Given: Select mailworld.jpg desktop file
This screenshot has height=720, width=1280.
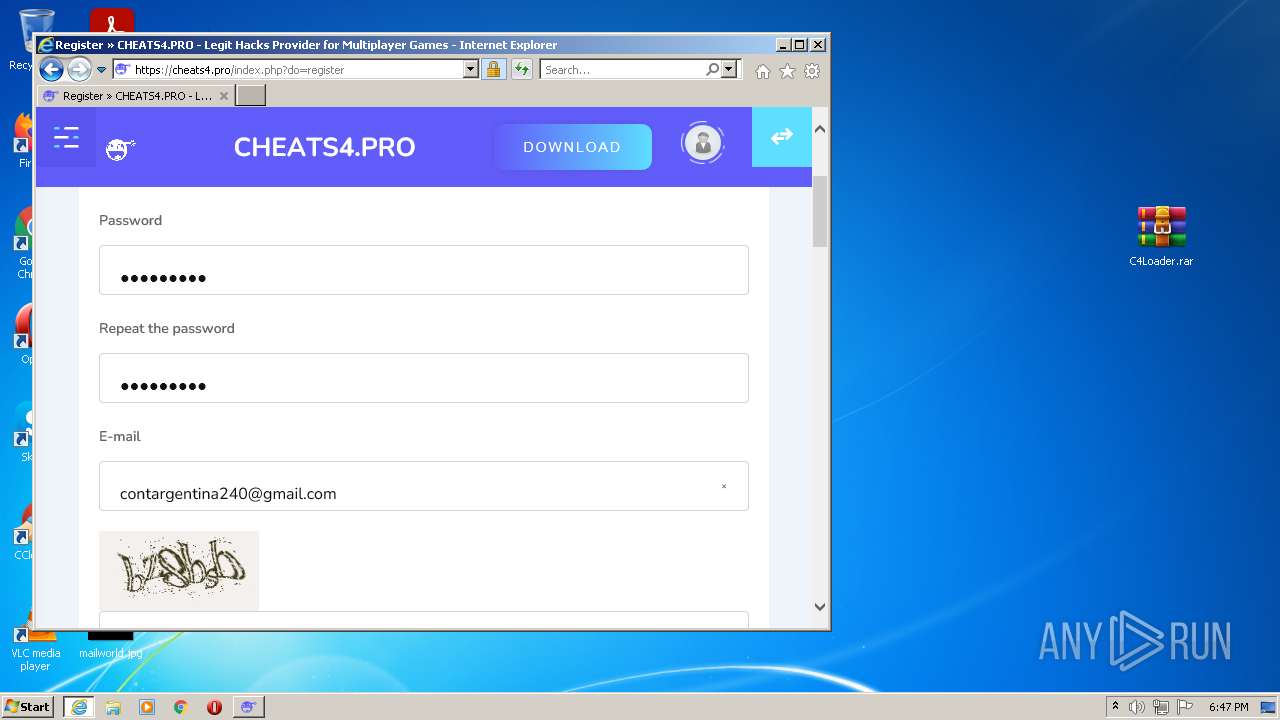Looking at the screenshot, I should tap(110, 645).
